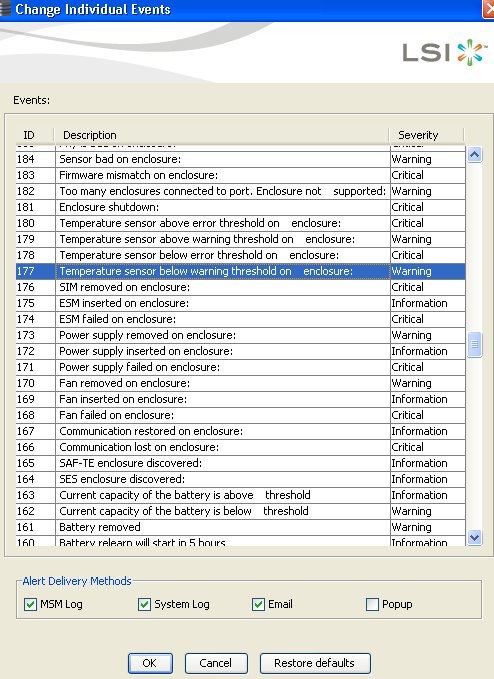Select SES enclosure discovered row

[x=241, y=479]
